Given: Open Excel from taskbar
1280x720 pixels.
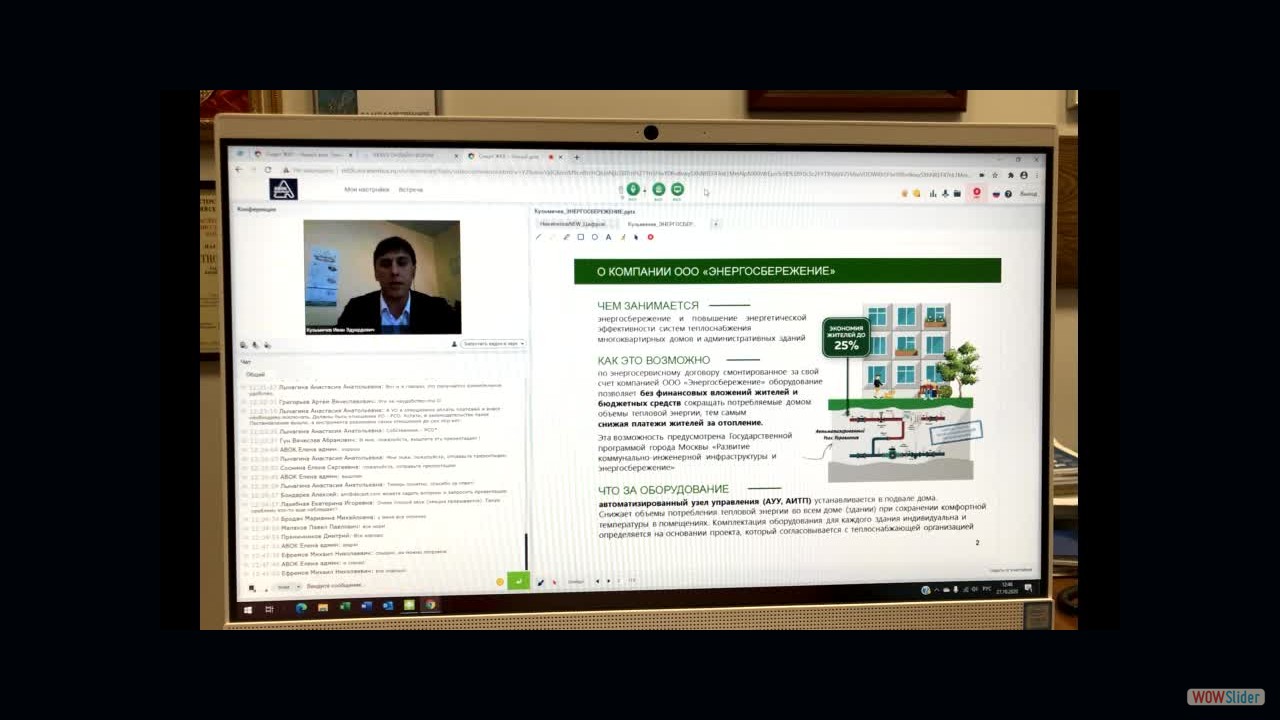Looking at the screenshot, I should point(345,606).
